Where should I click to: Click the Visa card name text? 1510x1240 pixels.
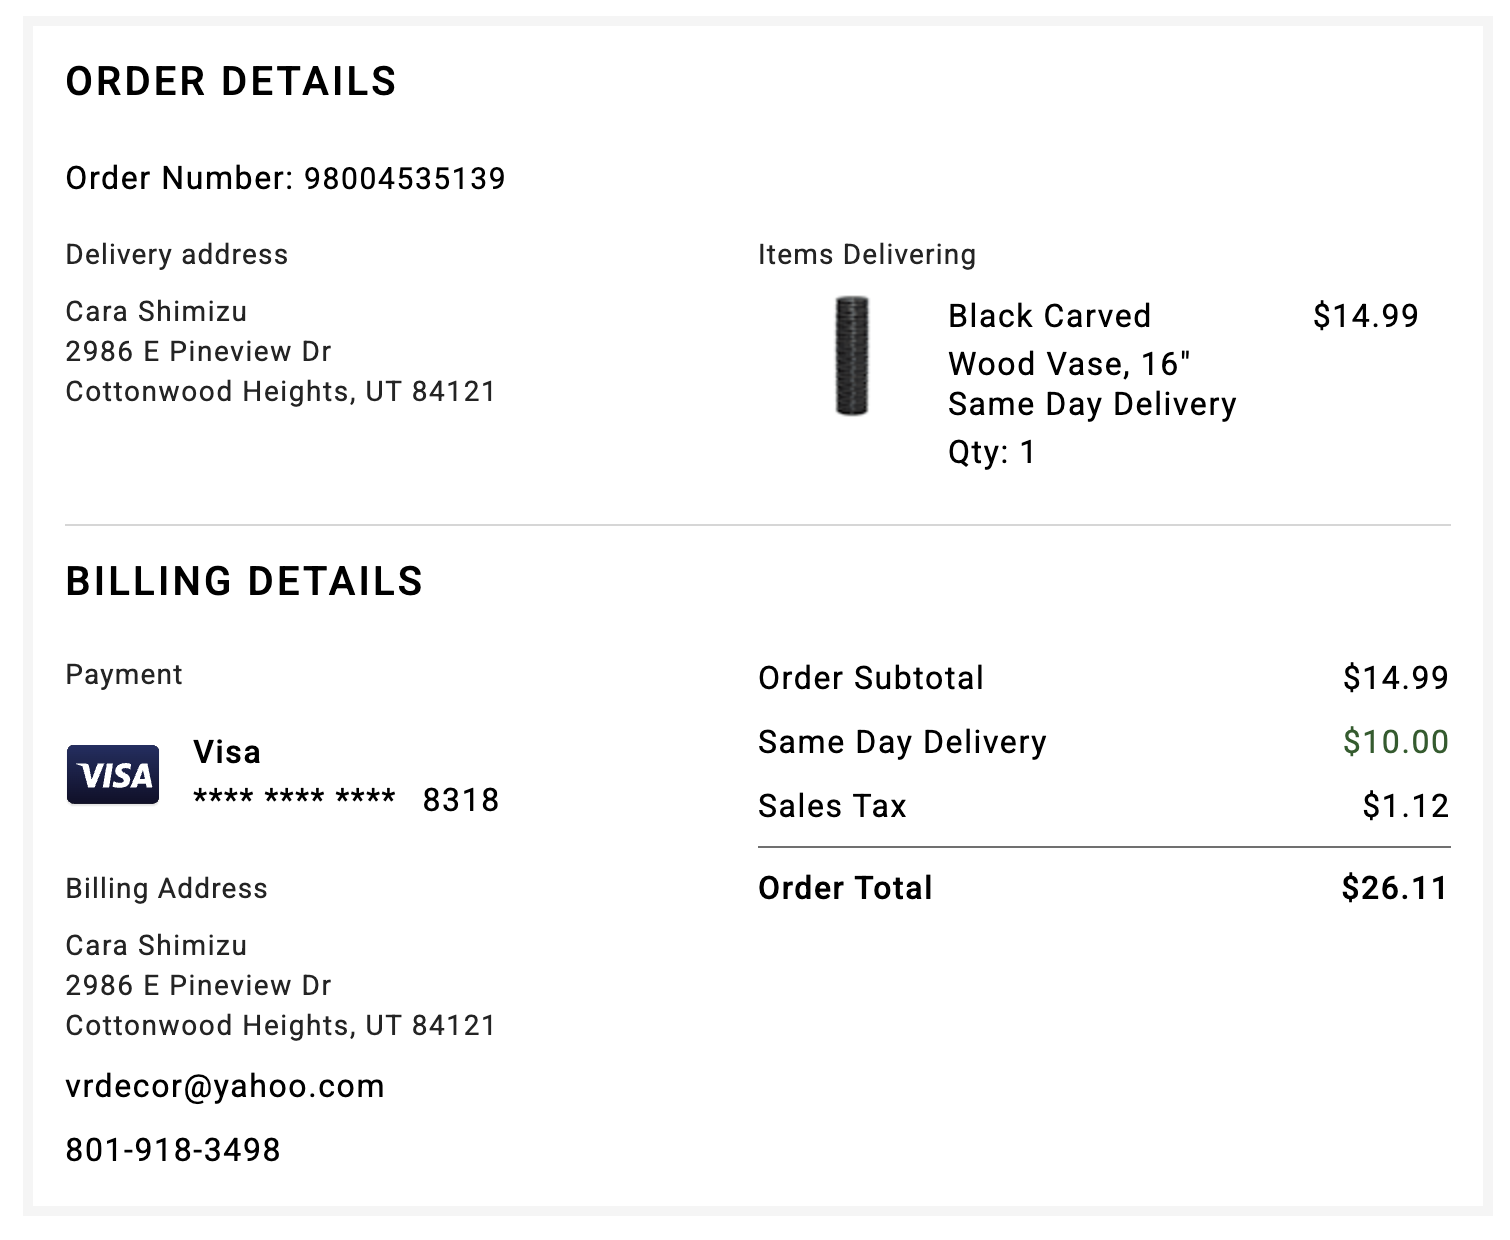(227, 752)
